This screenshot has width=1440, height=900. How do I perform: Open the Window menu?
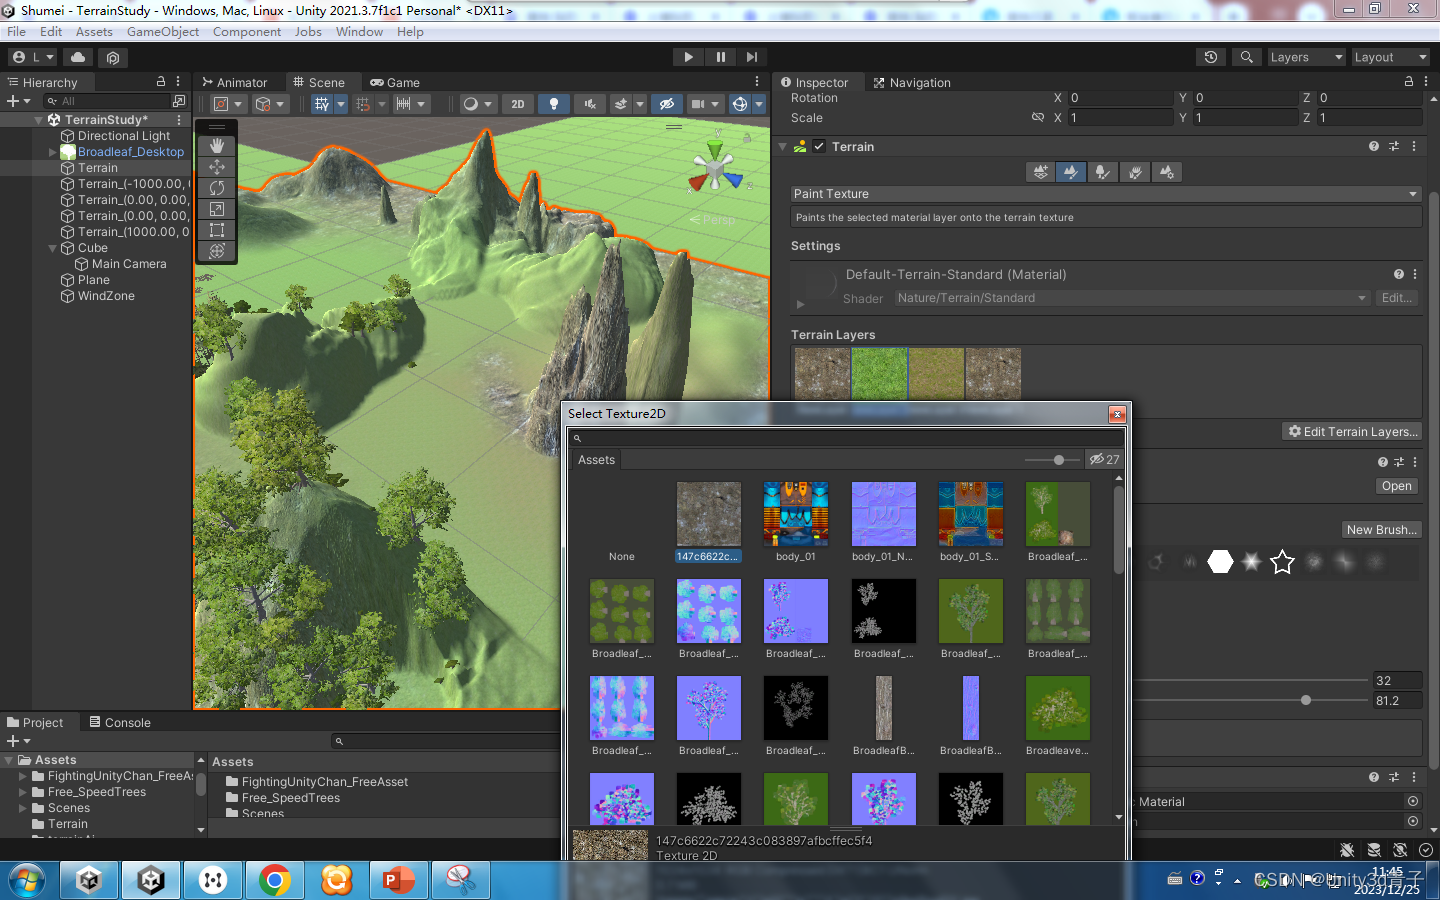tap(359, 32)
